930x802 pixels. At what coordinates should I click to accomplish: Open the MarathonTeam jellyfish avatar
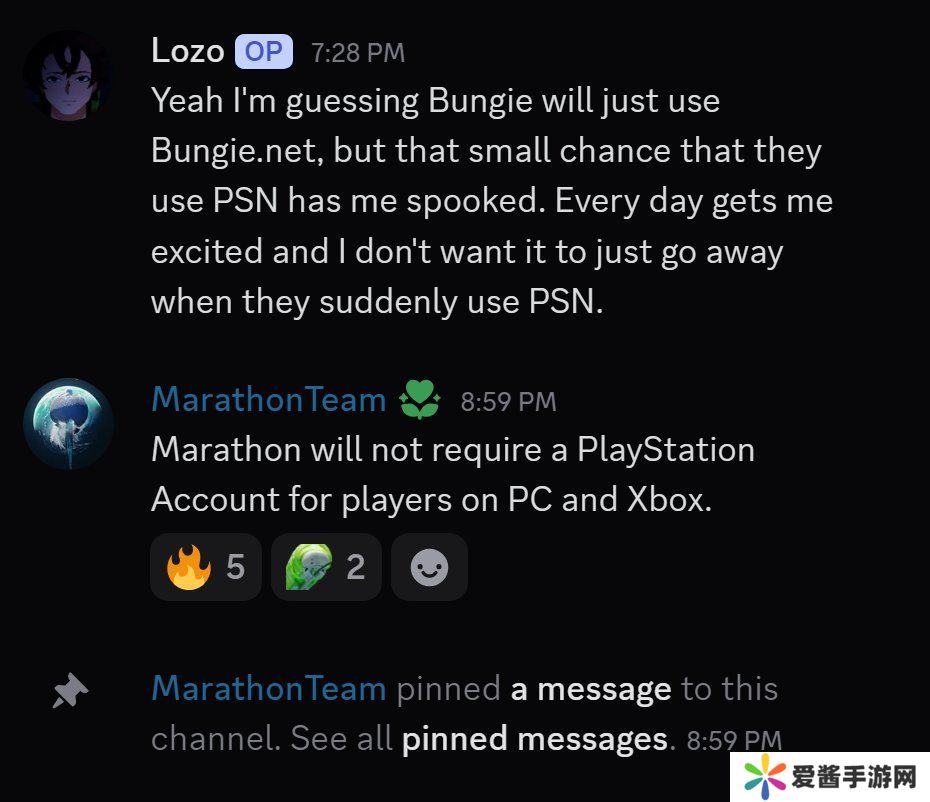(x=68, y=424)
